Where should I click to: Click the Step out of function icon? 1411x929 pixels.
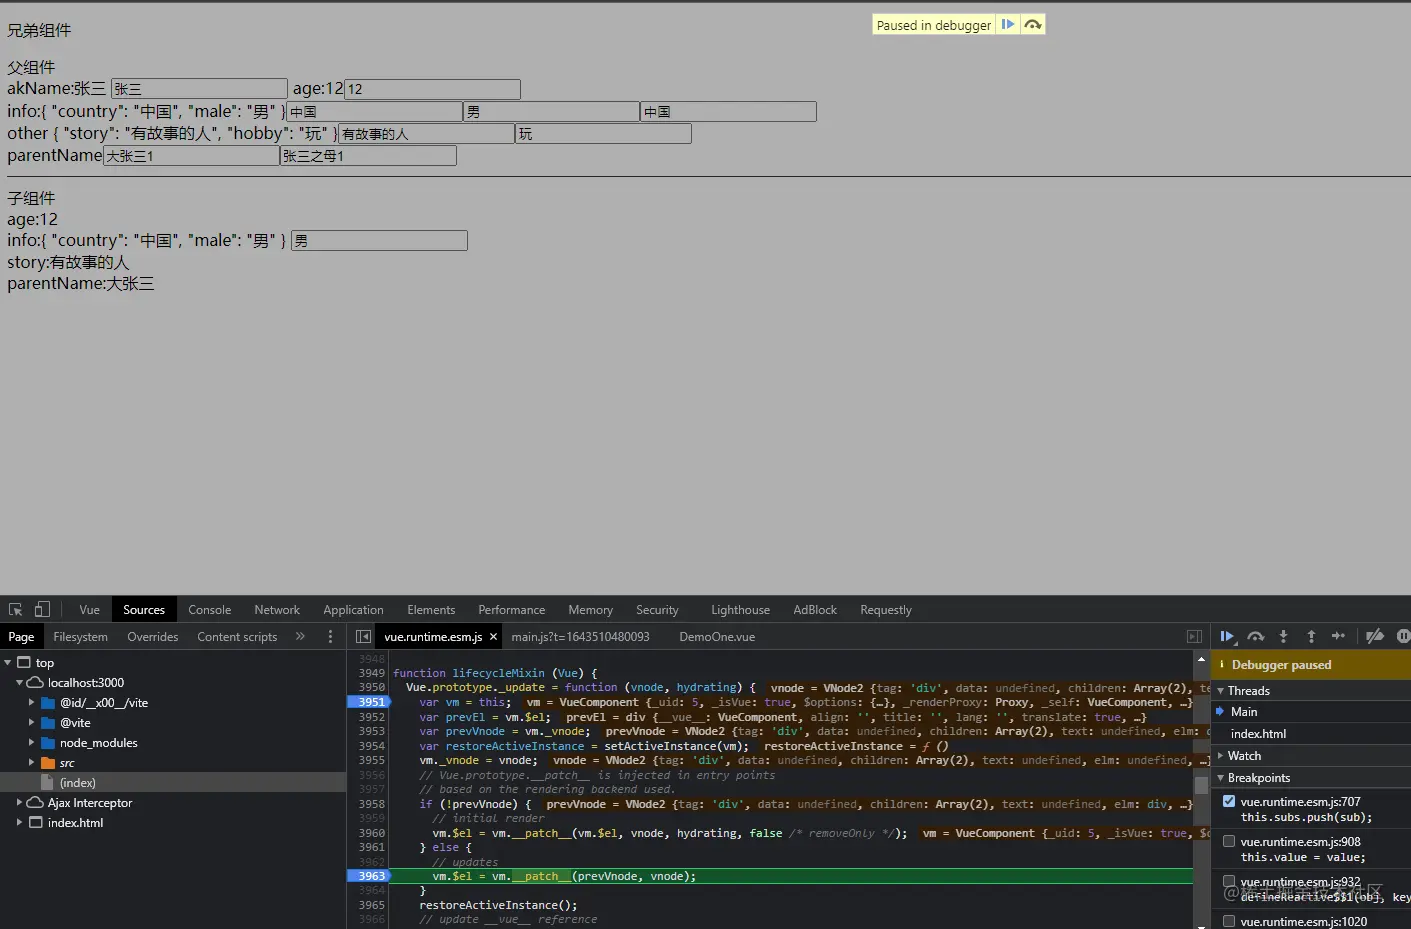click(1311, 637)
